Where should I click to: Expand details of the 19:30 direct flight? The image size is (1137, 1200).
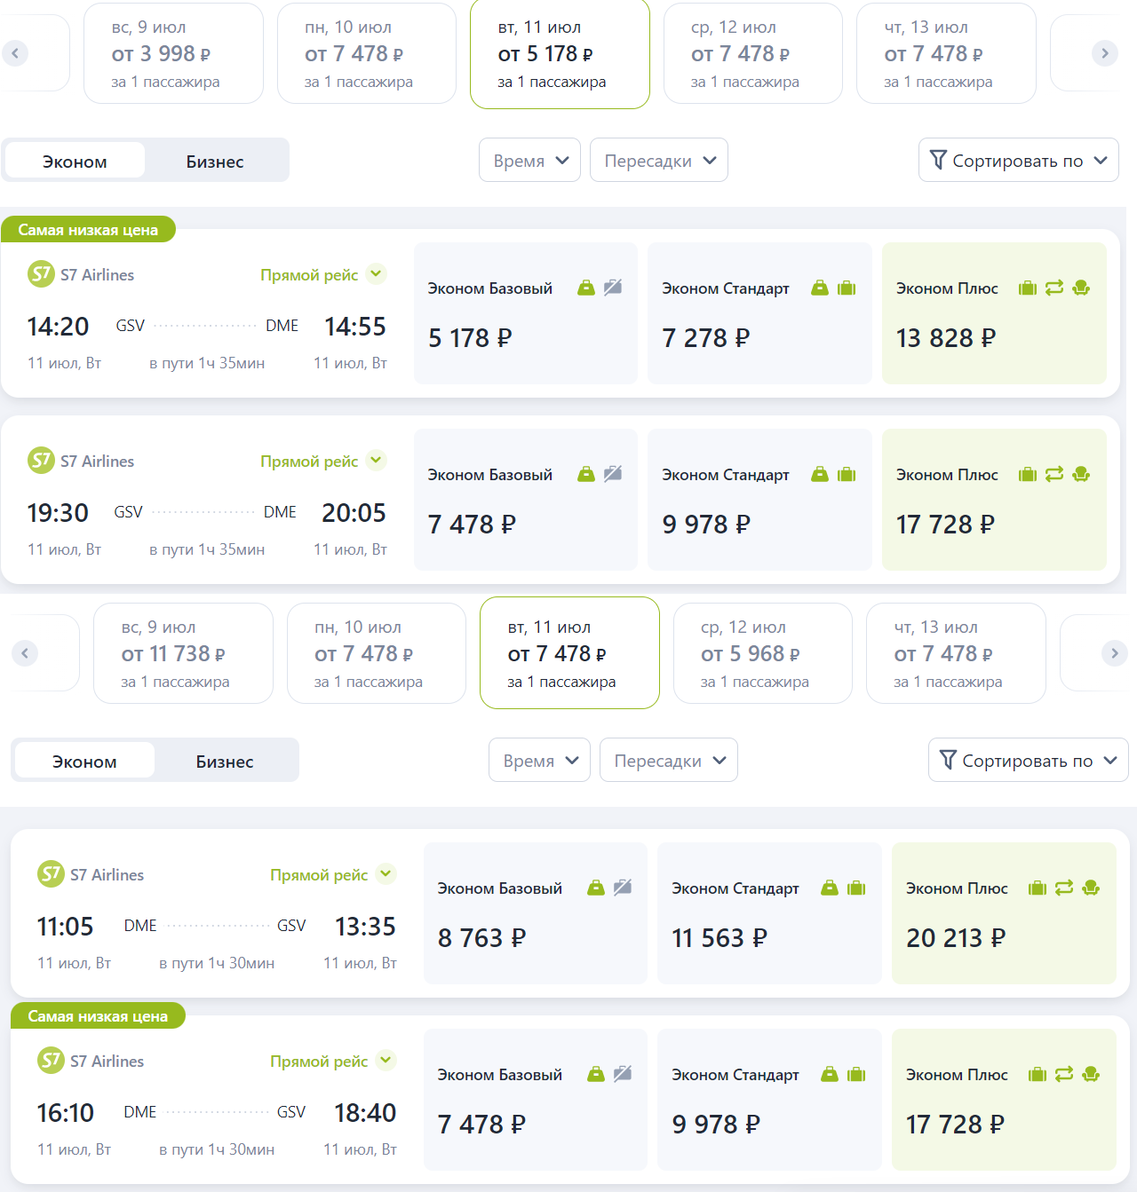pos(376,461)
